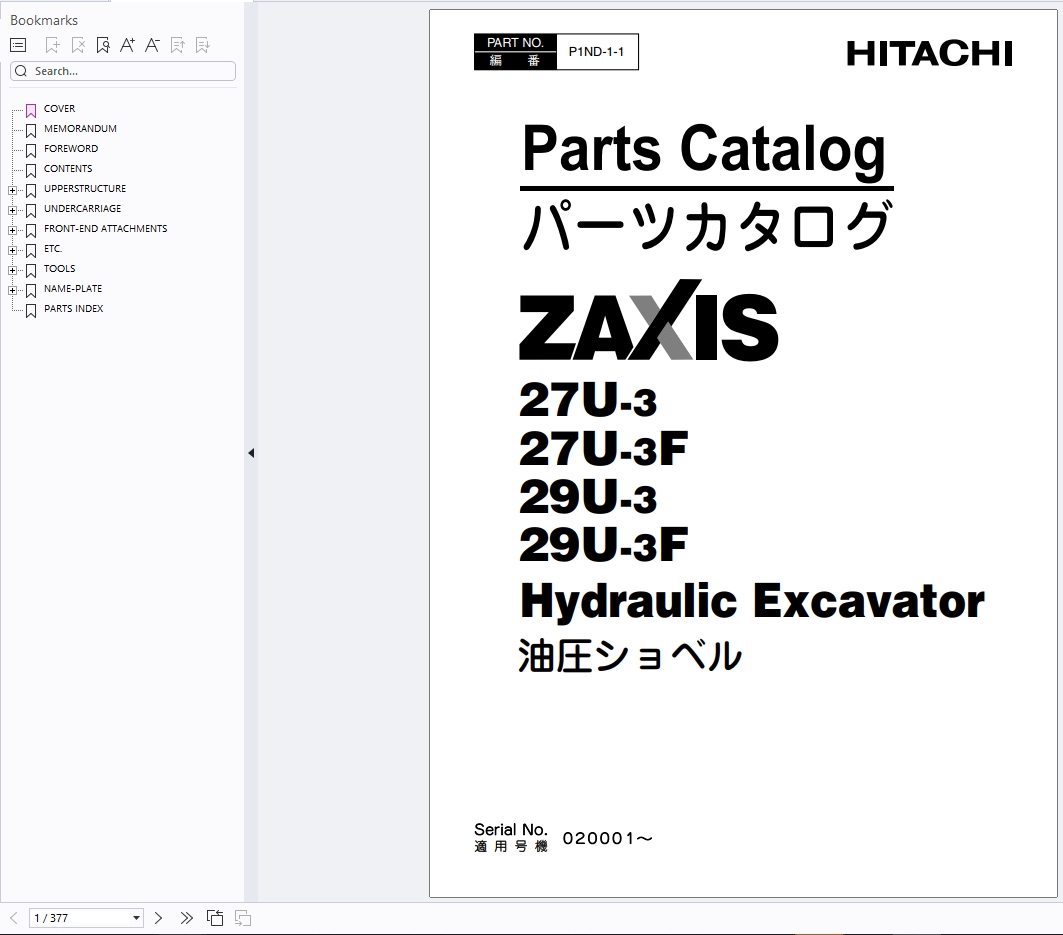Click the FOREWORD bookmark ribbon icon
The width and height of the screenshot is (1063, 935).
(x=31, y=151)
